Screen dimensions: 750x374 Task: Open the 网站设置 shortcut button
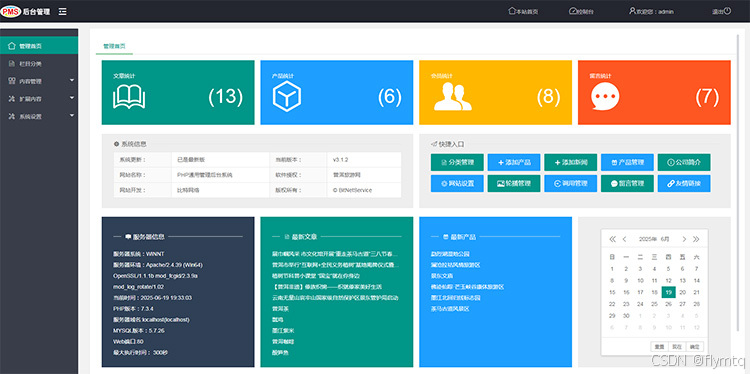(x=457, y=183)
